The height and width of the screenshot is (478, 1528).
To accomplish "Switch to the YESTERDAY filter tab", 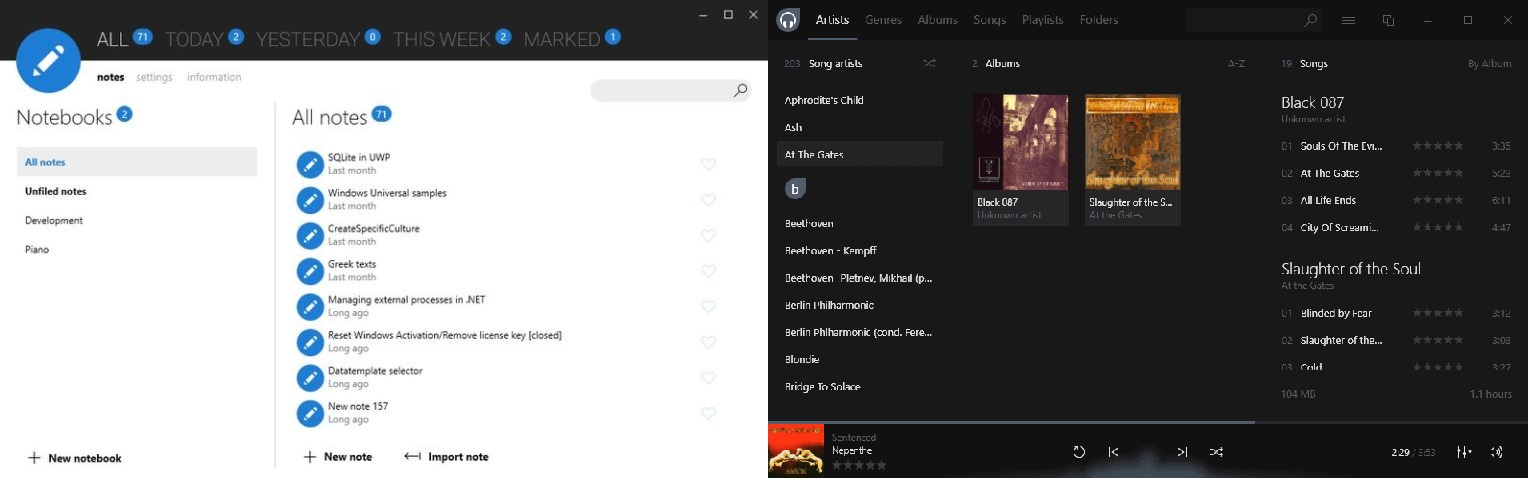I will (307, 39).
